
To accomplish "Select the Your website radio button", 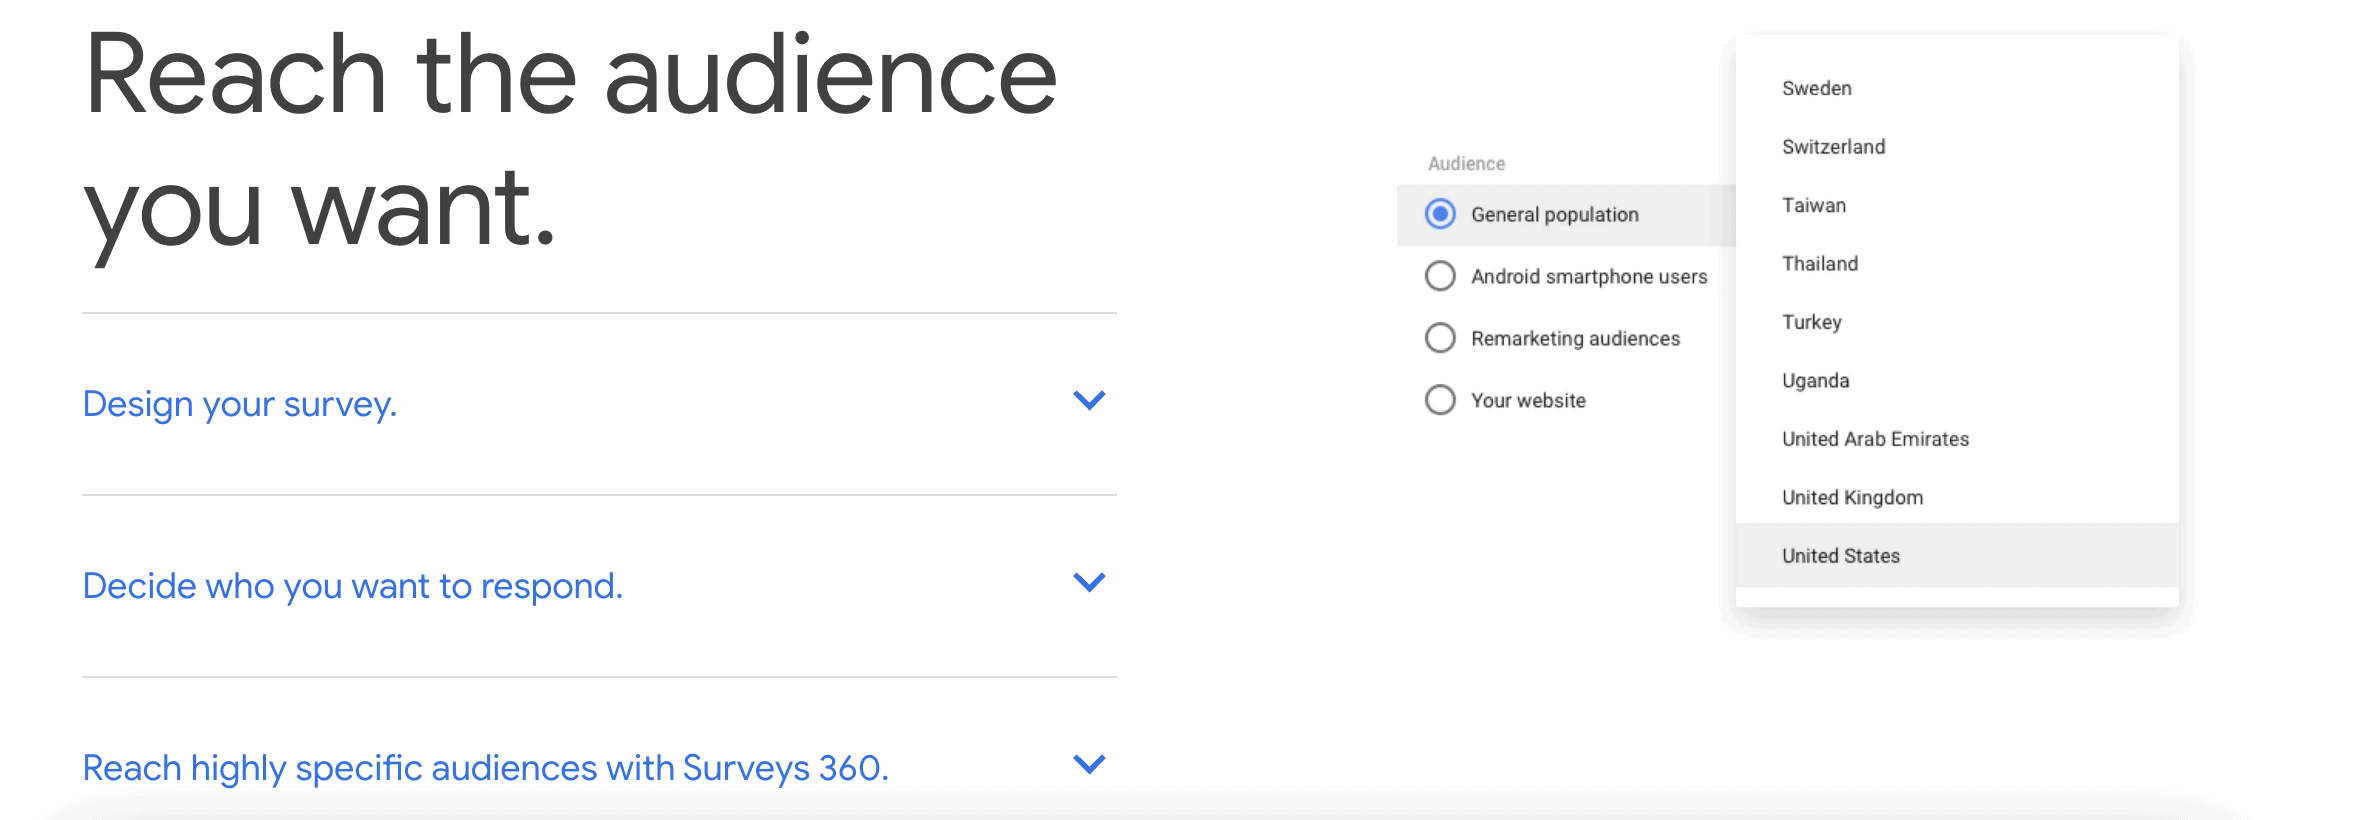I will tap(1440, 400).
